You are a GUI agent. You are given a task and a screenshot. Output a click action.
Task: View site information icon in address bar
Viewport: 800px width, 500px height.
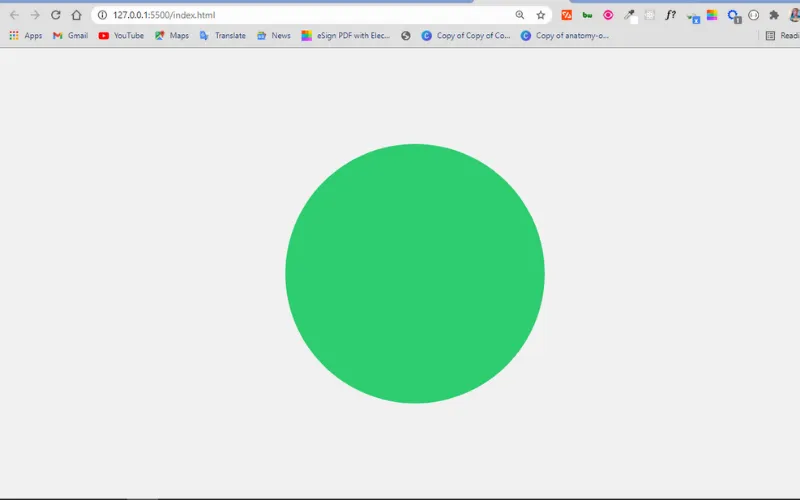click(103, 15)
